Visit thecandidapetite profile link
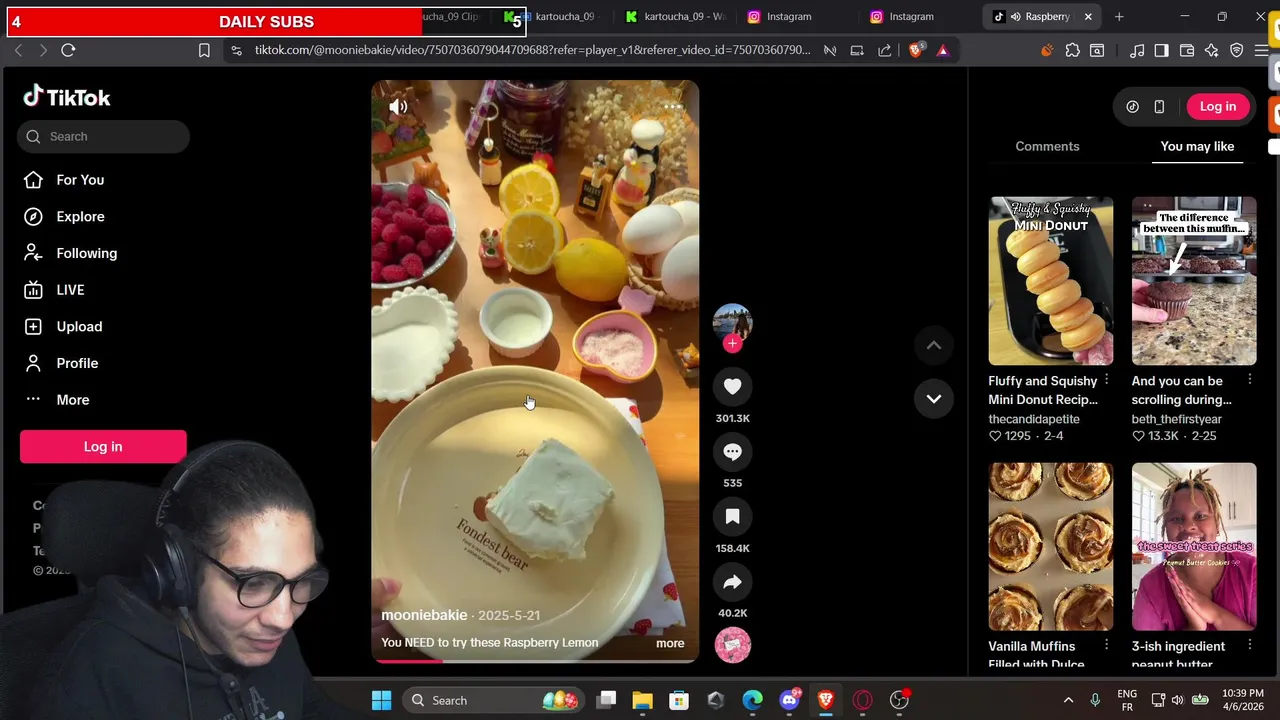 [1033, 419]
